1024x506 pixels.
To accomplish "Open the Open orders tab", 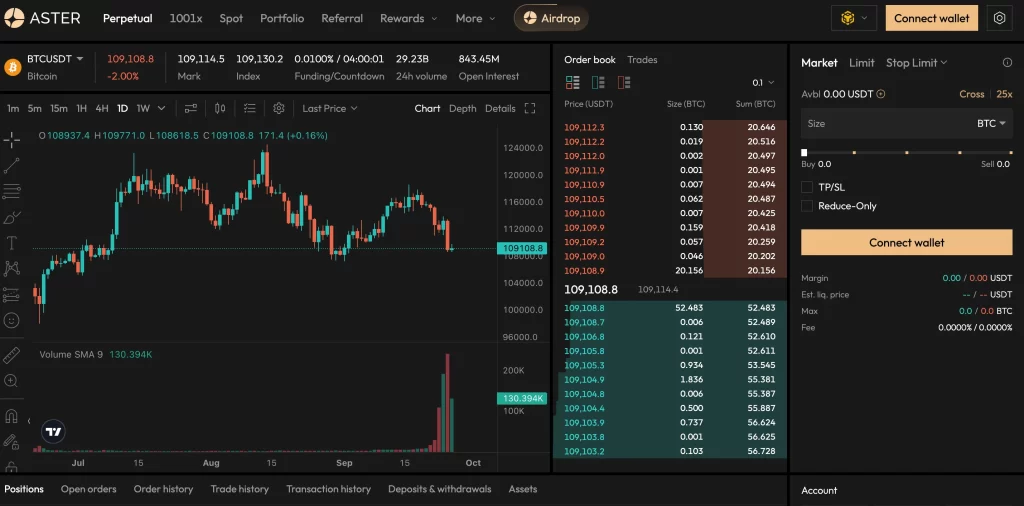I will click(89, 489).
